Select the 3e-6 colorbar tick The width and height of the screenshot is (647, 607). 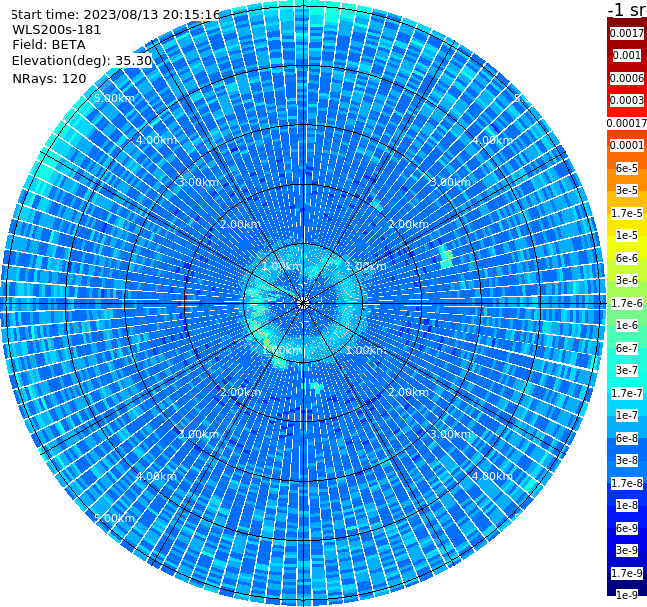[x=627, y=280]
